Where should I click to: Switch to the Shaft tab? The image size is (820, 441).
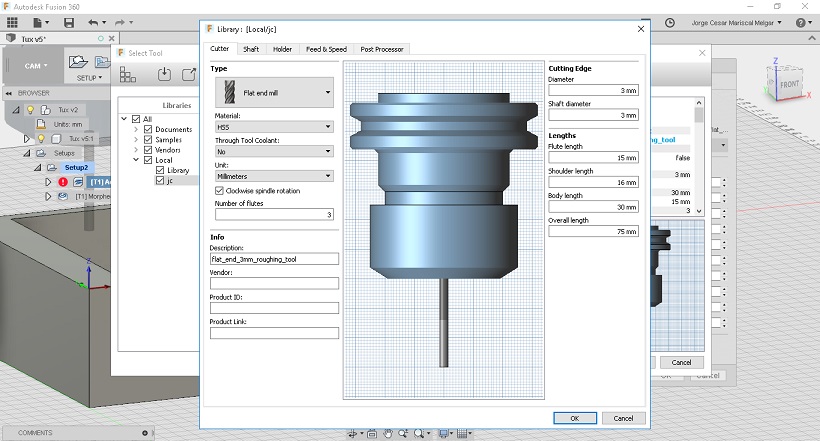tap(251, 49)
